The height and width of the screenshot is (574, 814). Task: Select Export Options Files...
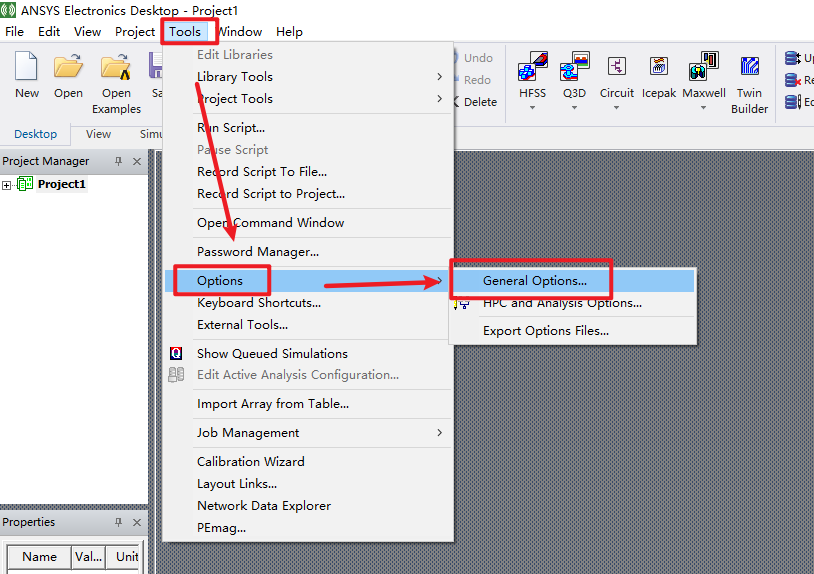tap(546, 331)
